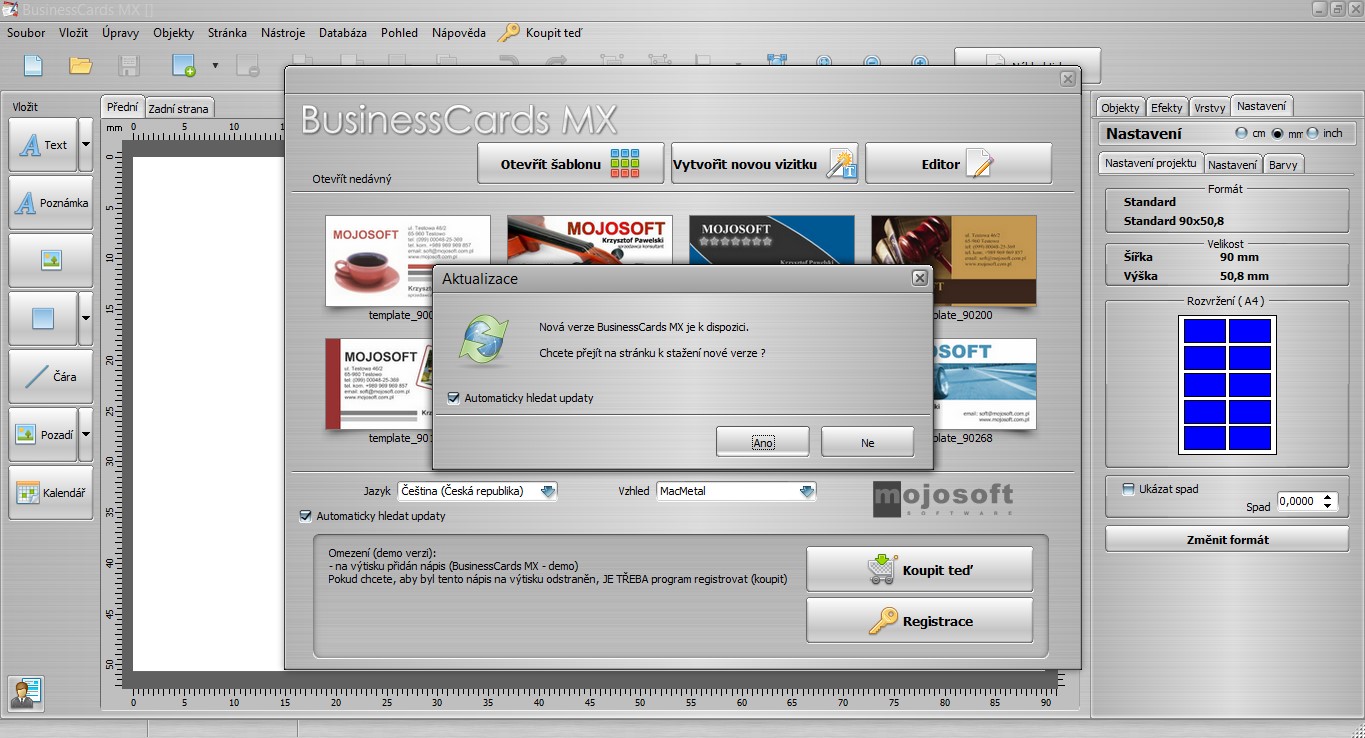The height and width of the screenshot is (738, 1365).
Task: Open the user profile card icon at bottom left
Action: (x=25, y=693)
